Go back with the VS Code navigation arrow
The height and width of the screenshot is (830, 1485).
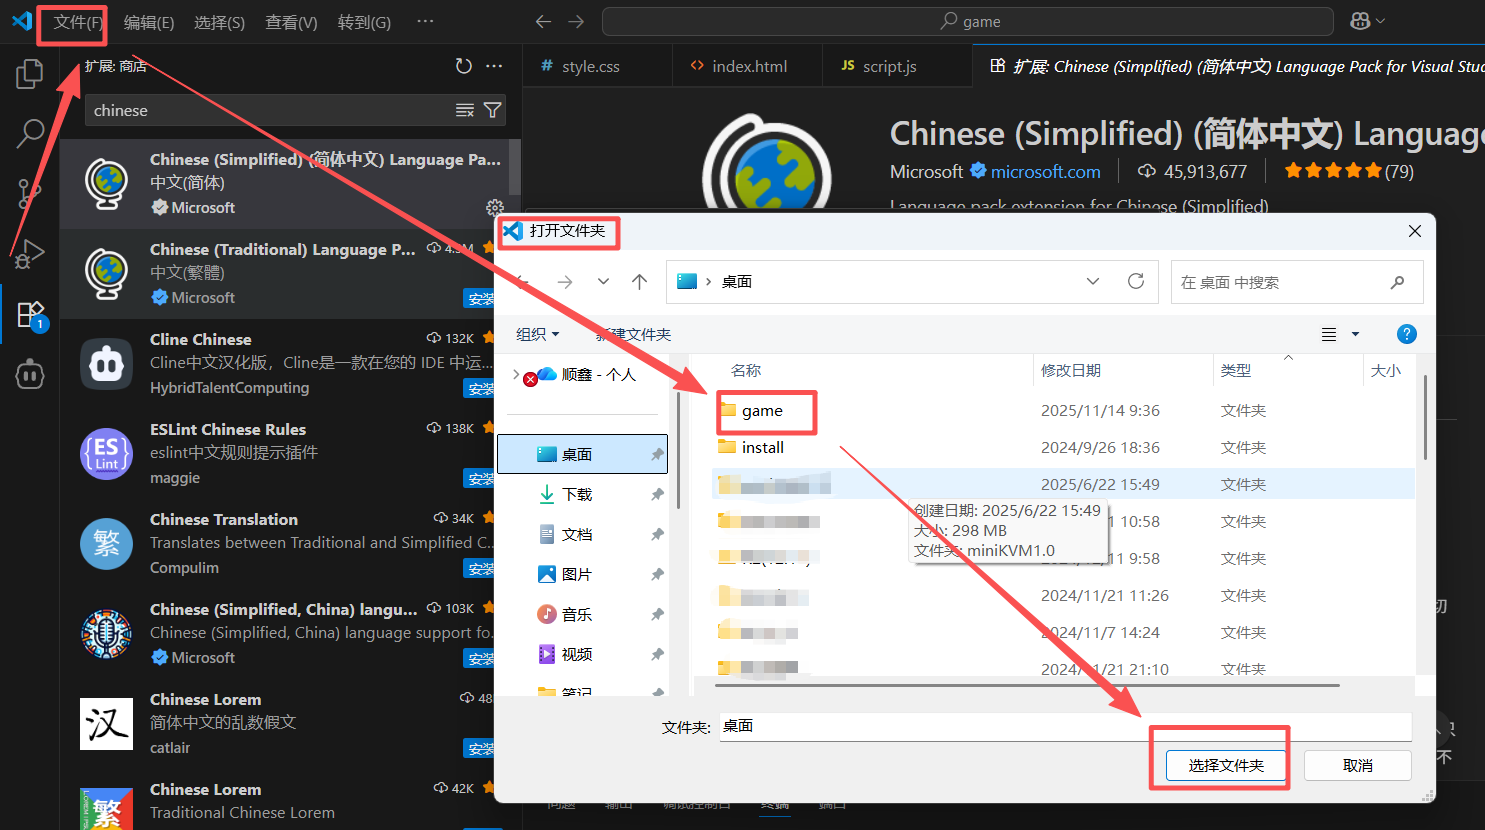click(543, 21)
